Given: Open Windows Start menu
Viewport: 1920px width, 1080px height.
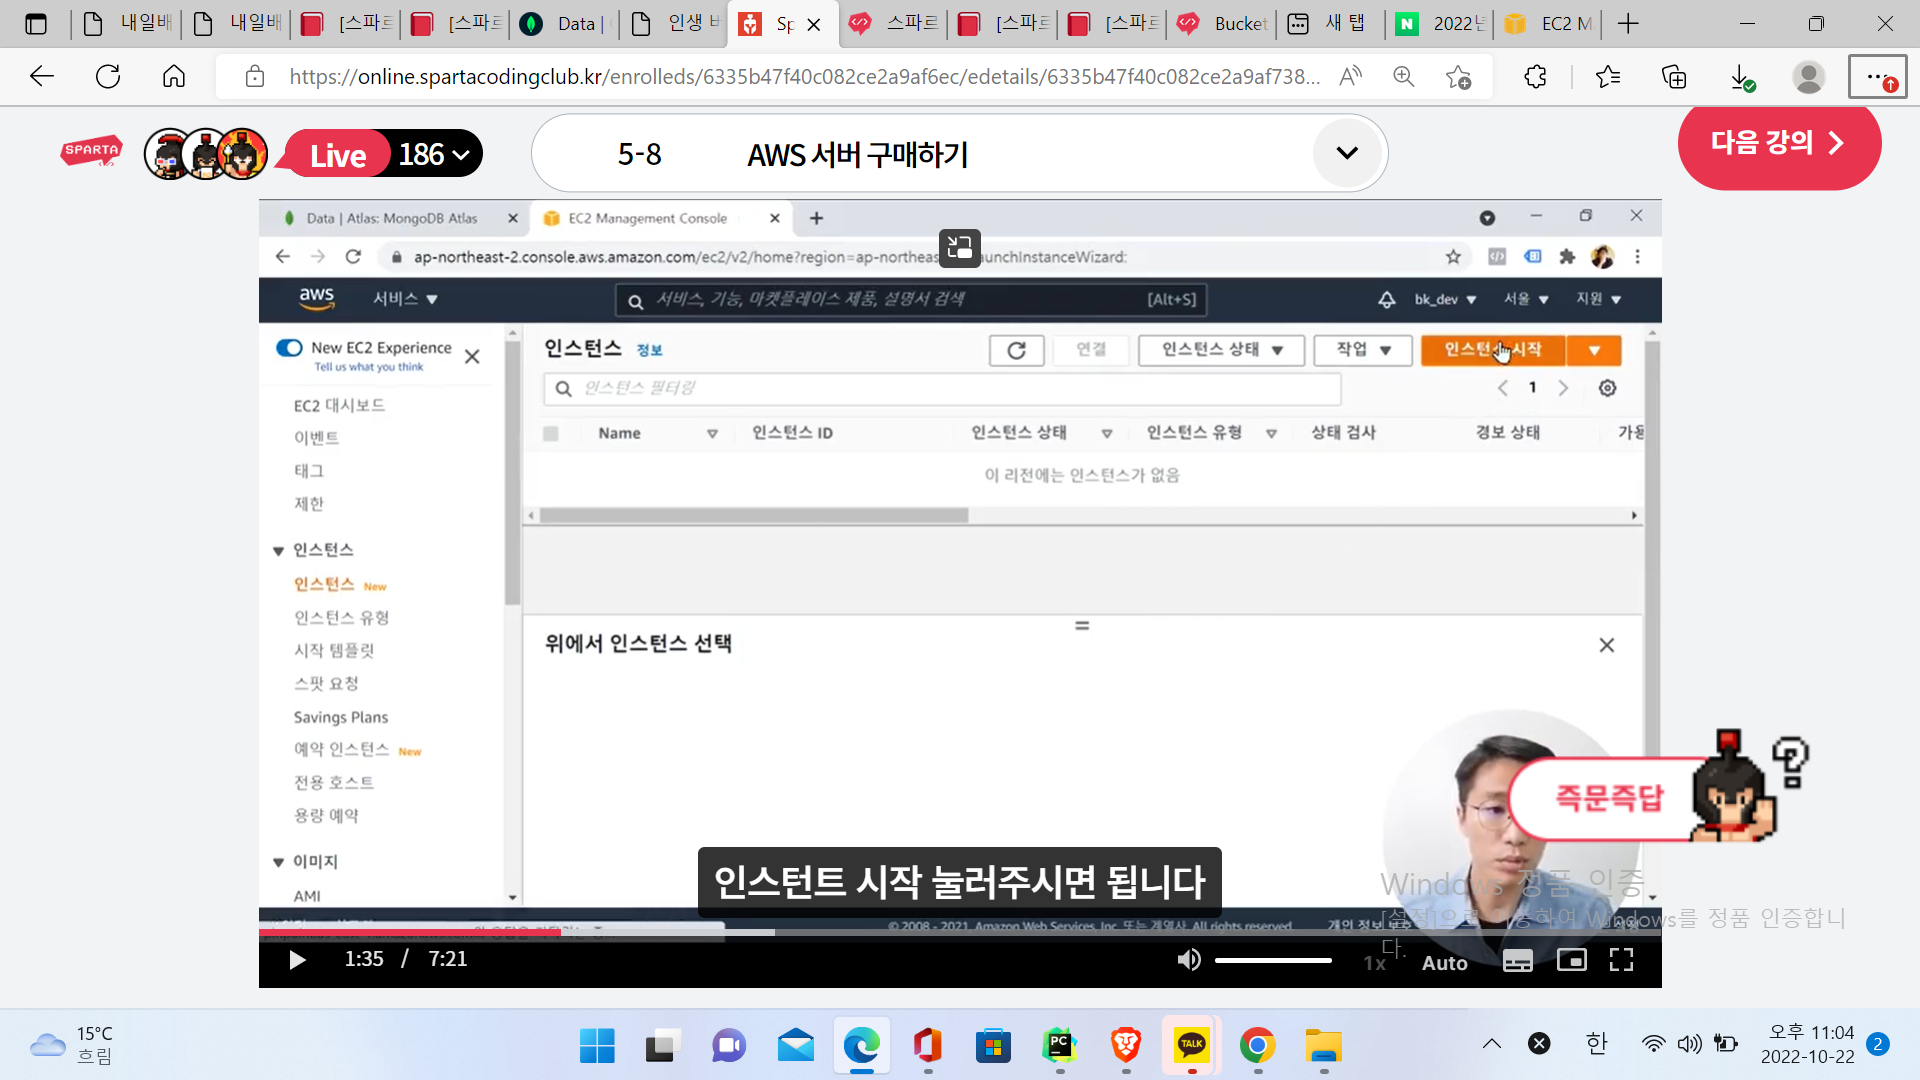Looking at the screenshot, I should point(597,1046).
